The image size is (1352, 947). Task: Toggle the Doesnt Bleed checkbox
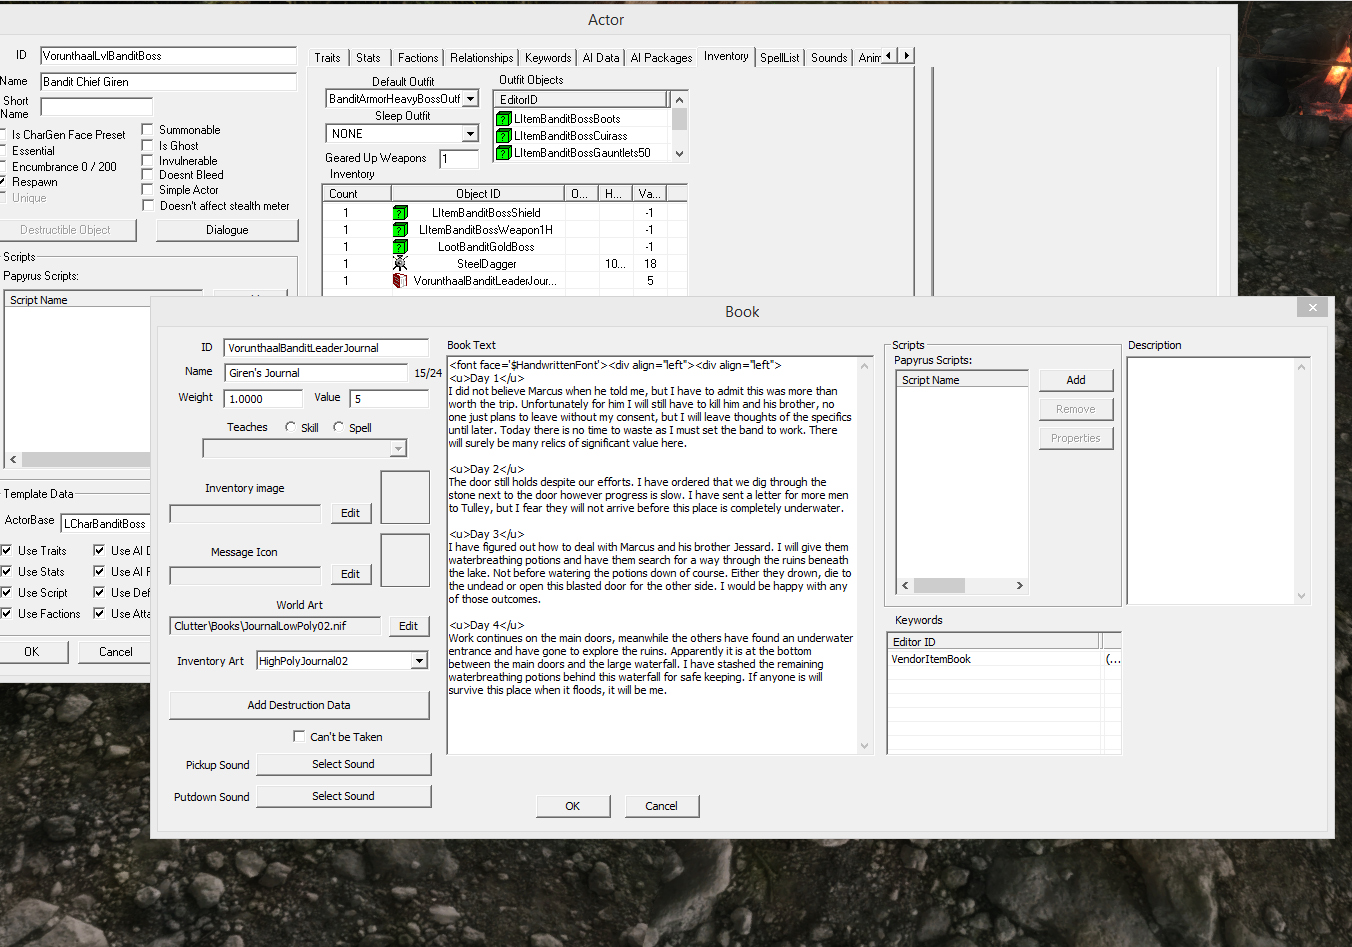pos(147,175)
